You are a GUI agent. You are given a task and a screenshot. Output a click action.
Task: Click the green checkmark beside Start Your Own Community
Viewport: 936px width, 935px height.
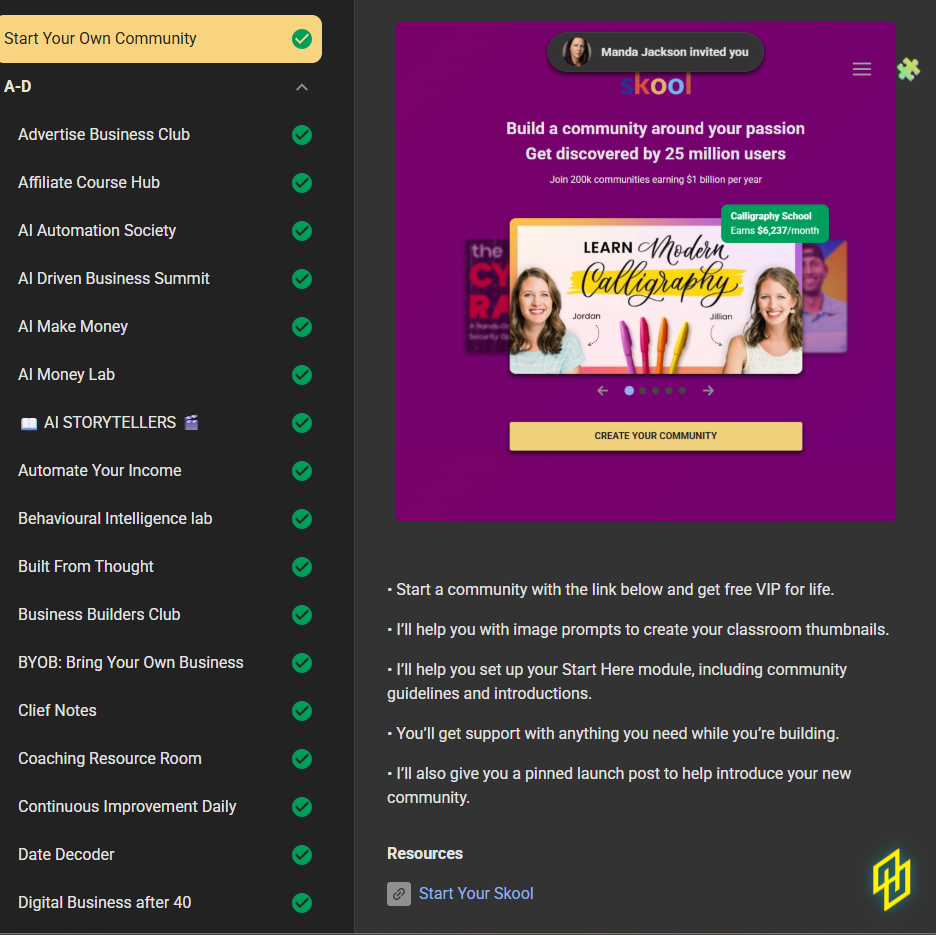[x=302, y=39]
